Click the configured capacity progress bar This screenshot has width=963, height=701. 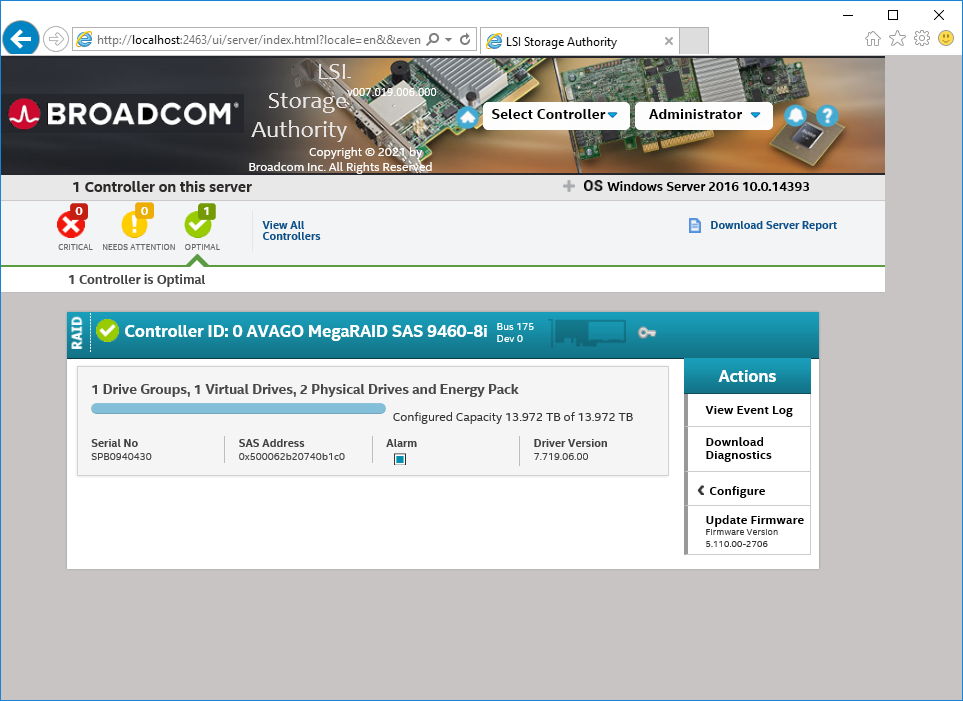coord(238,409)
